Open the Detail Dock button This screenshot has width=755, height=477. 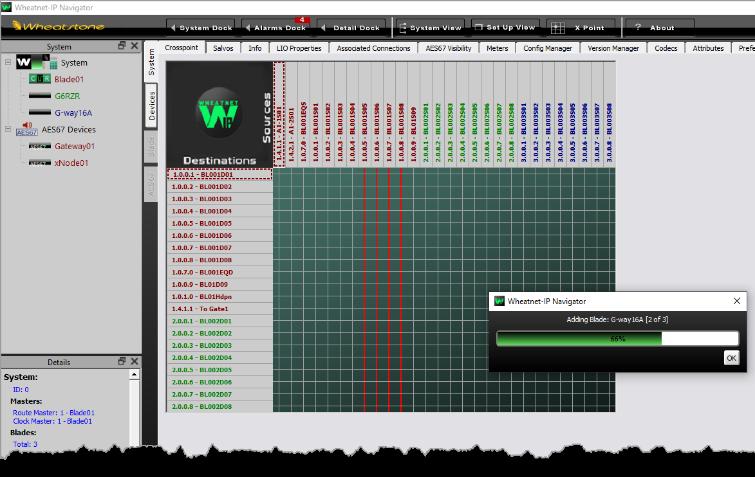pyautogui.click(x=351, y=28)
